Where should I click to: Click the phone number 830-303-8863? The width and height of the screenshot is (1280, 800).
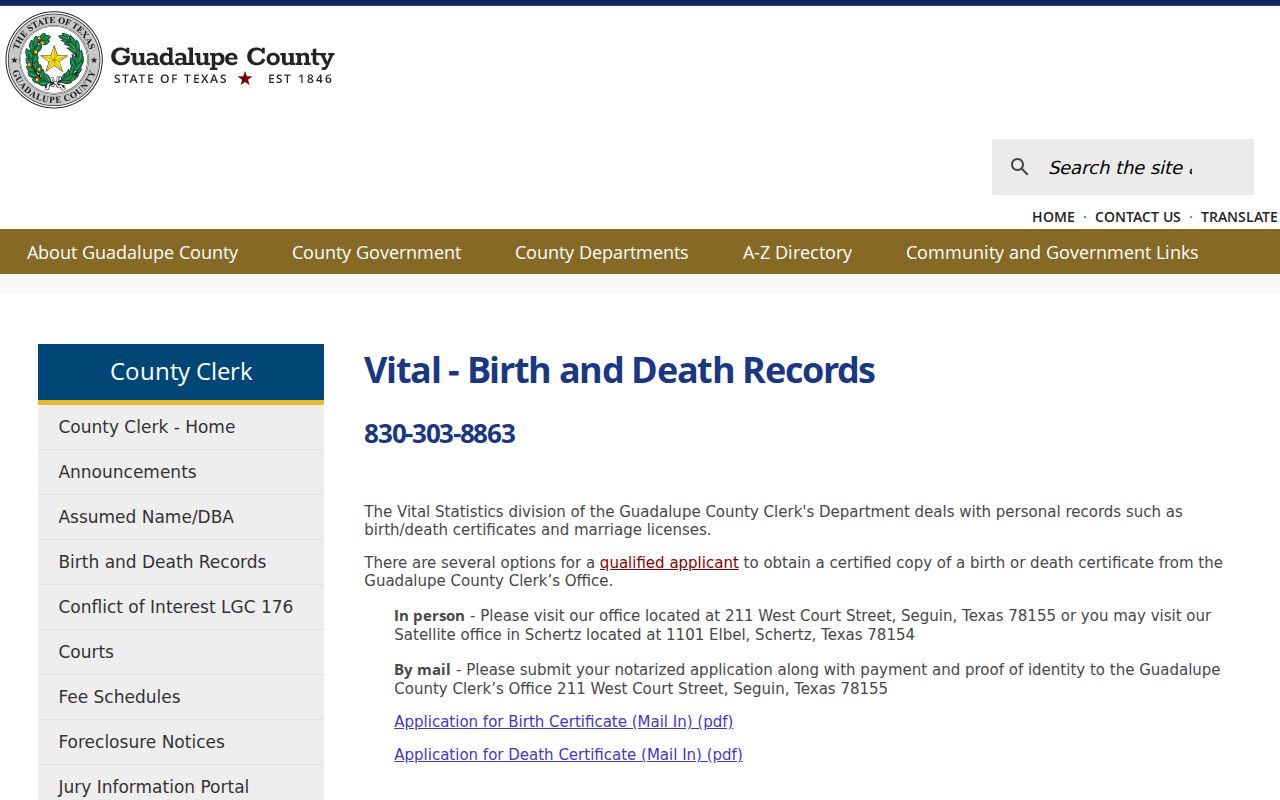click(x=439, y=433)
